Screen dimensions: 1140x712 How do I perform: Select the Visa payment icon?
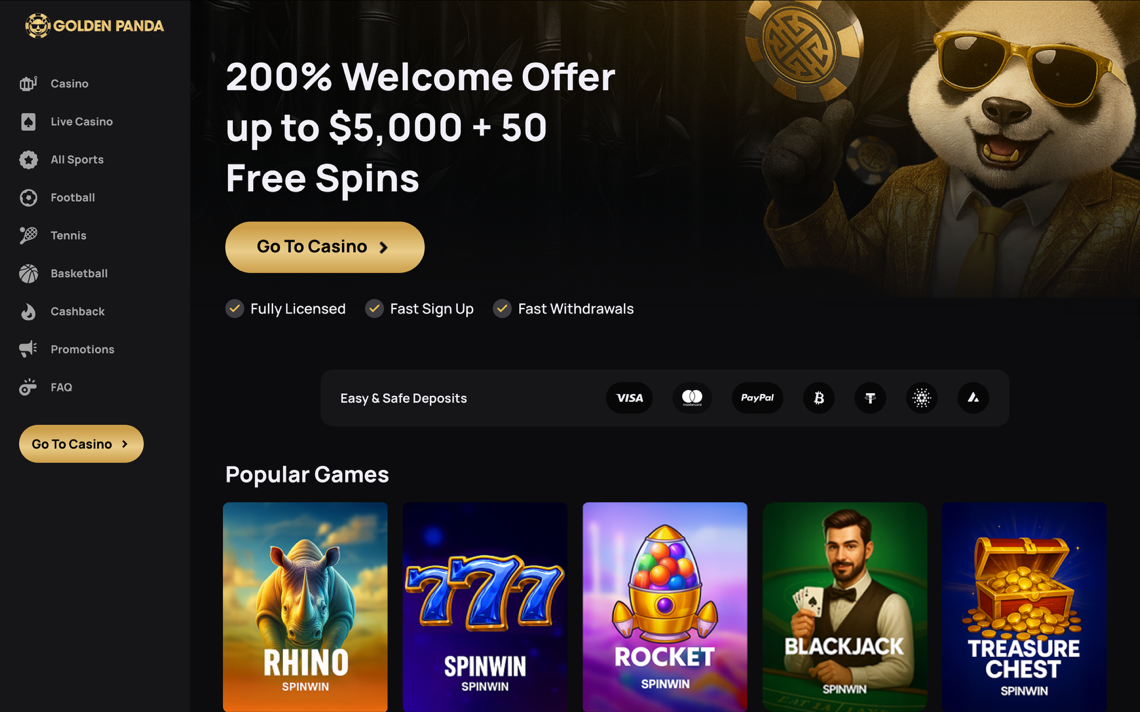pyautogui.click(x=629, y=398)
